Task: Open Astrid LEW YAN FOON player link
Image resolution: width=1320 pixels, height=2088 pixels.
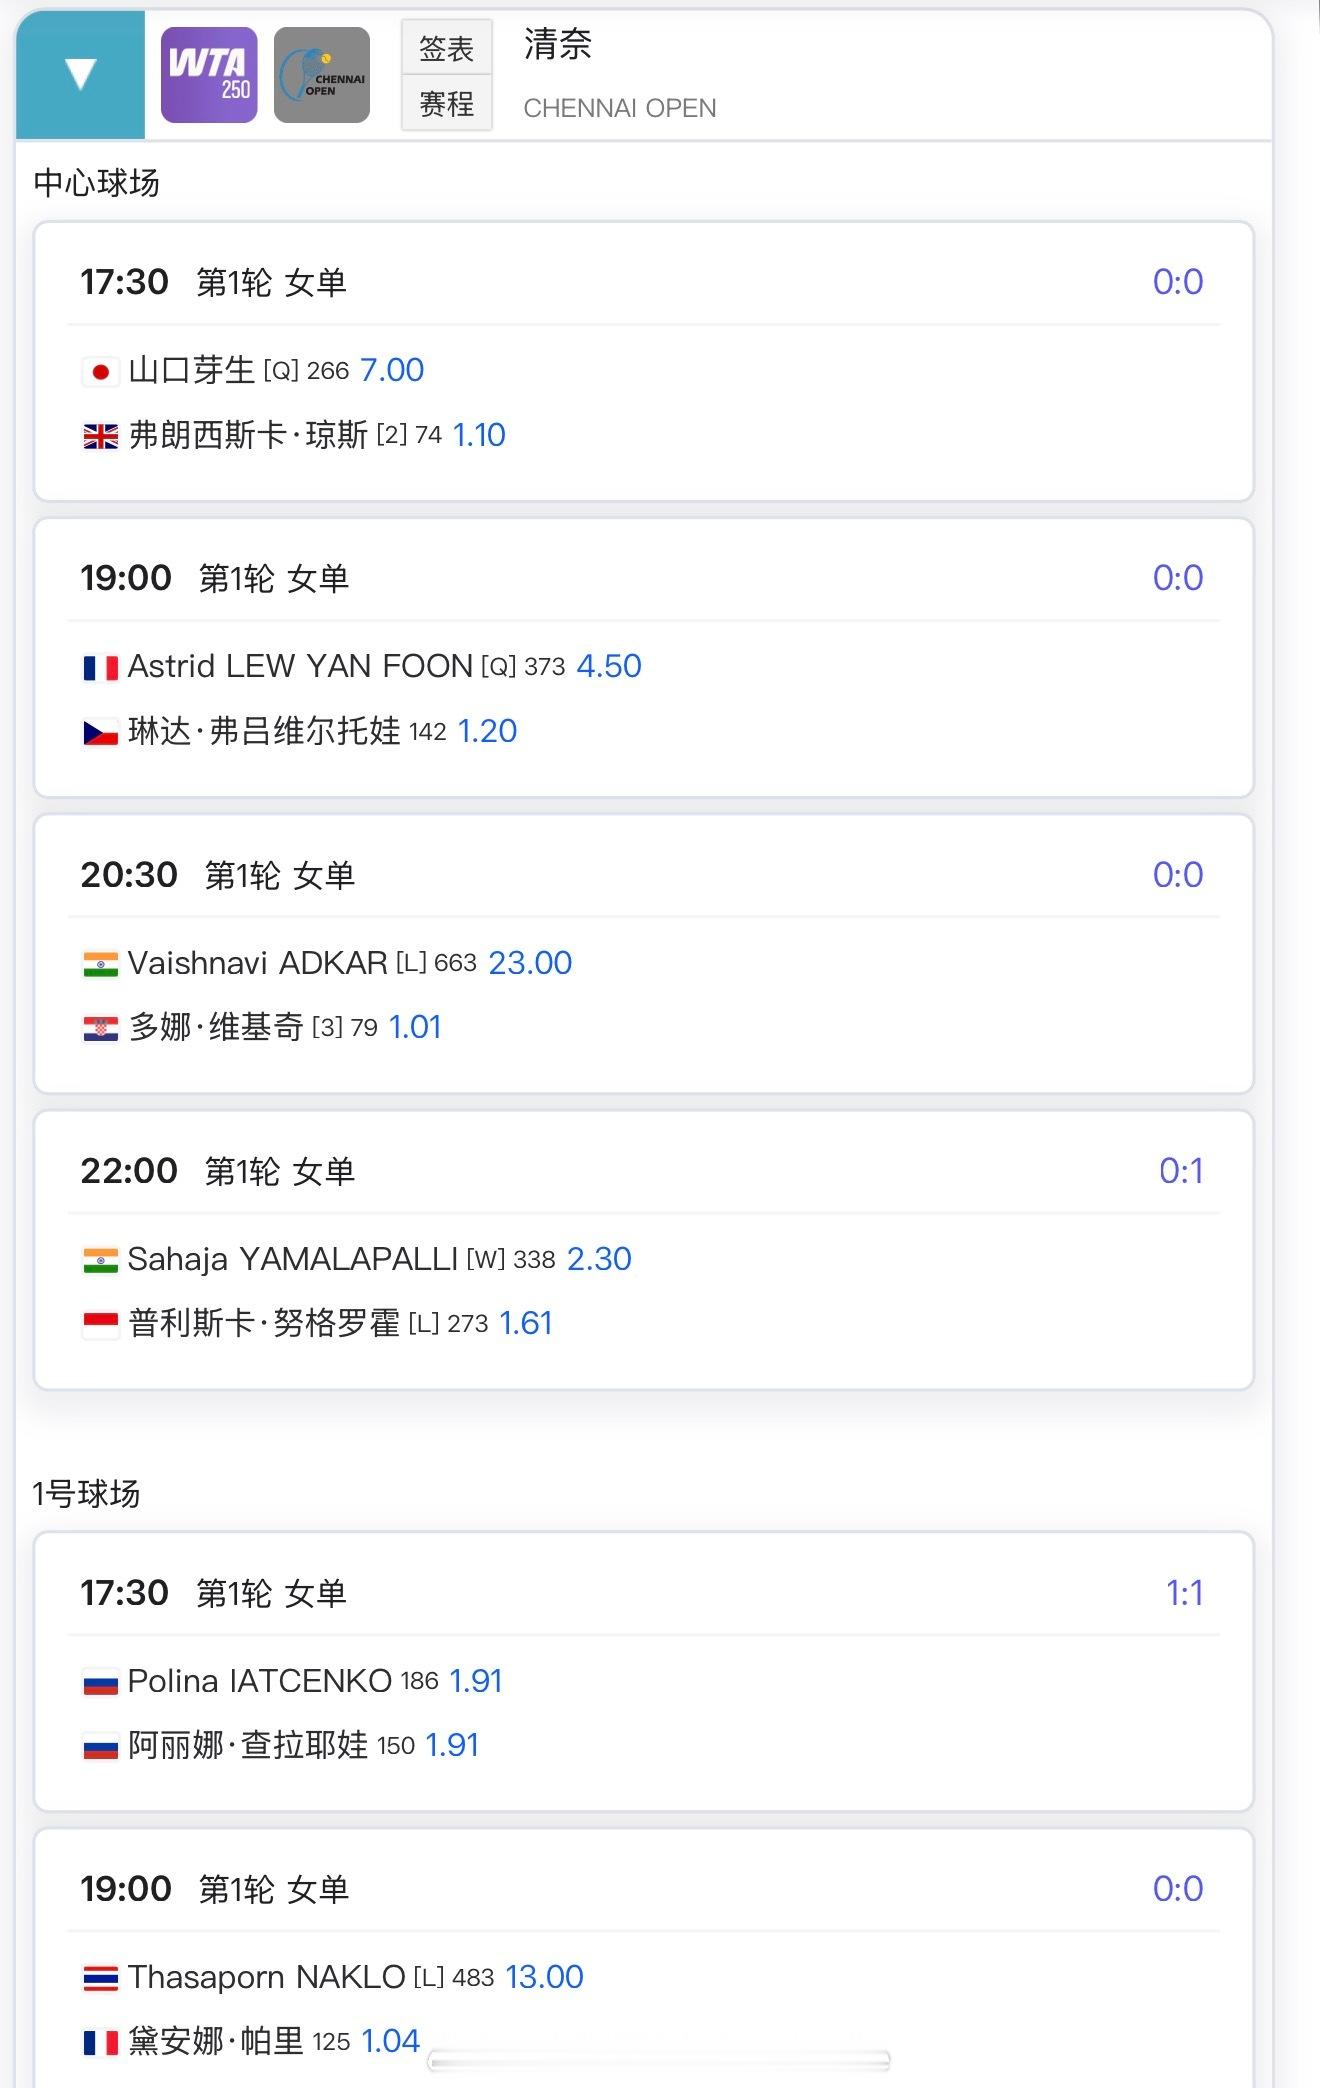Action: pyautogui.click(x=300, y=667)
